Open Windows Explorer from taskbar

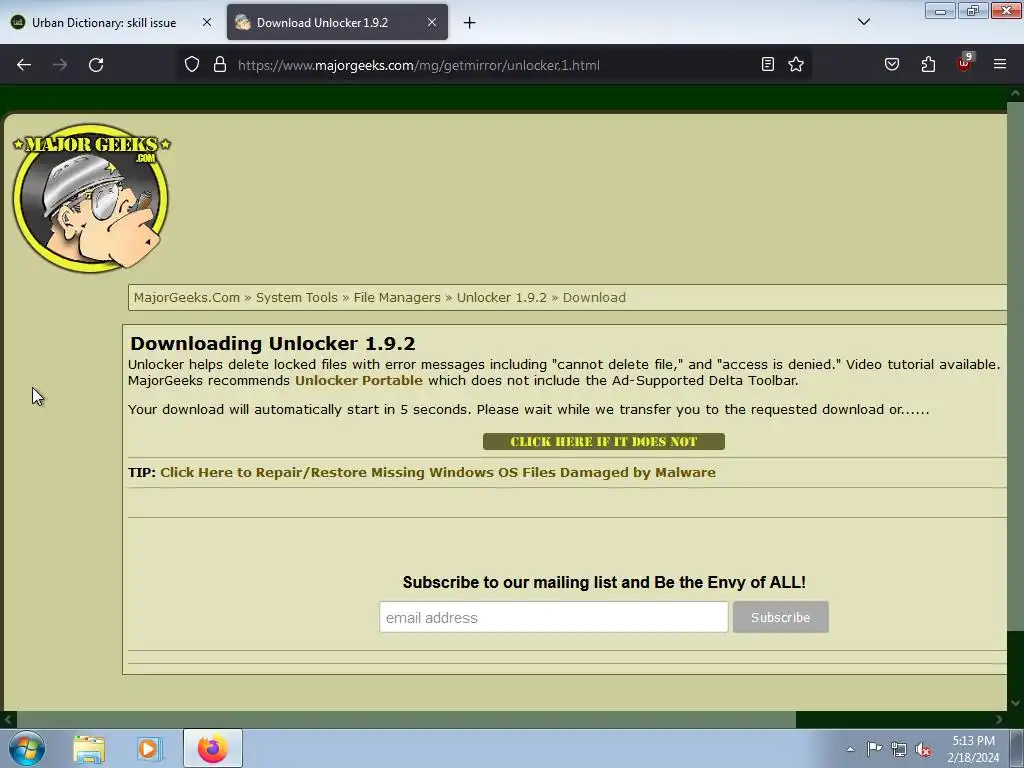click(89, 749)
